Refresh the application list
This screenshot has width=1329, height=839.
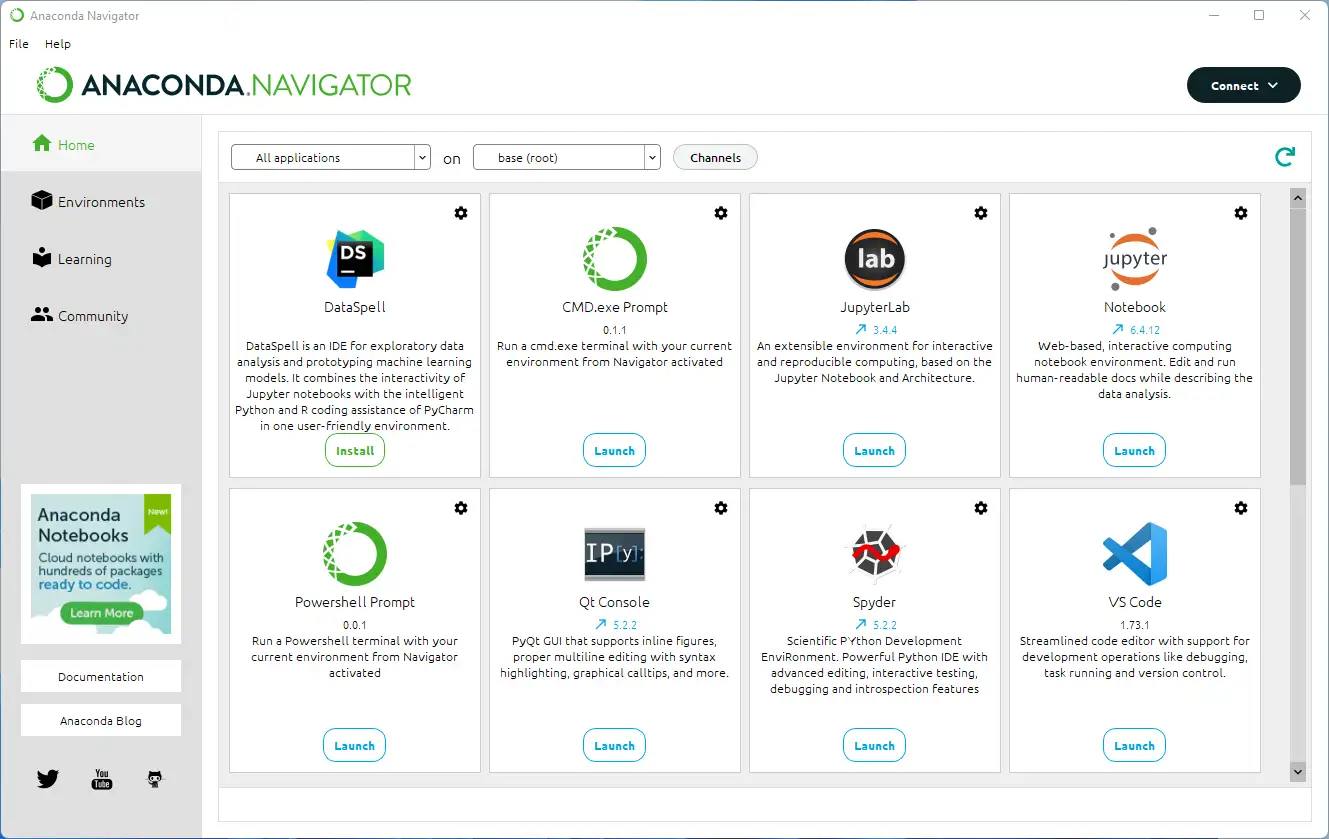point(1285,156)
